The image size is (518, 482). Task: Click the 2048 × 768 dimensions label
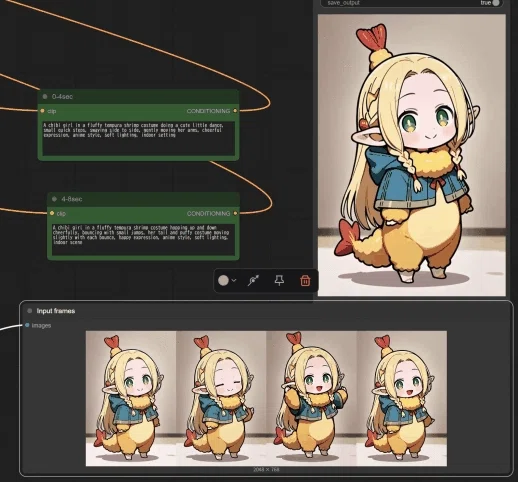(266, 469)
